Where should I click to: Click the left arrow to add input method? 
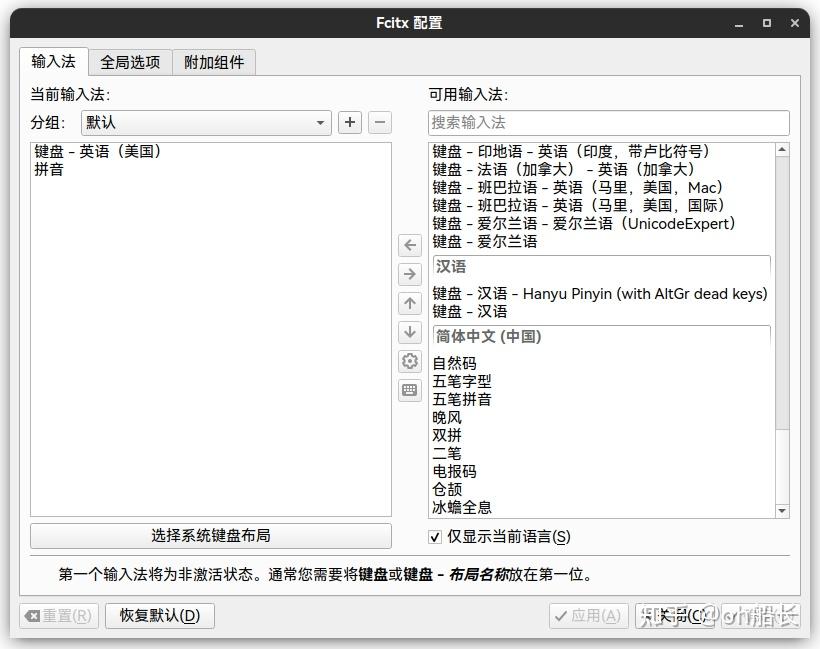pos(409,244)
